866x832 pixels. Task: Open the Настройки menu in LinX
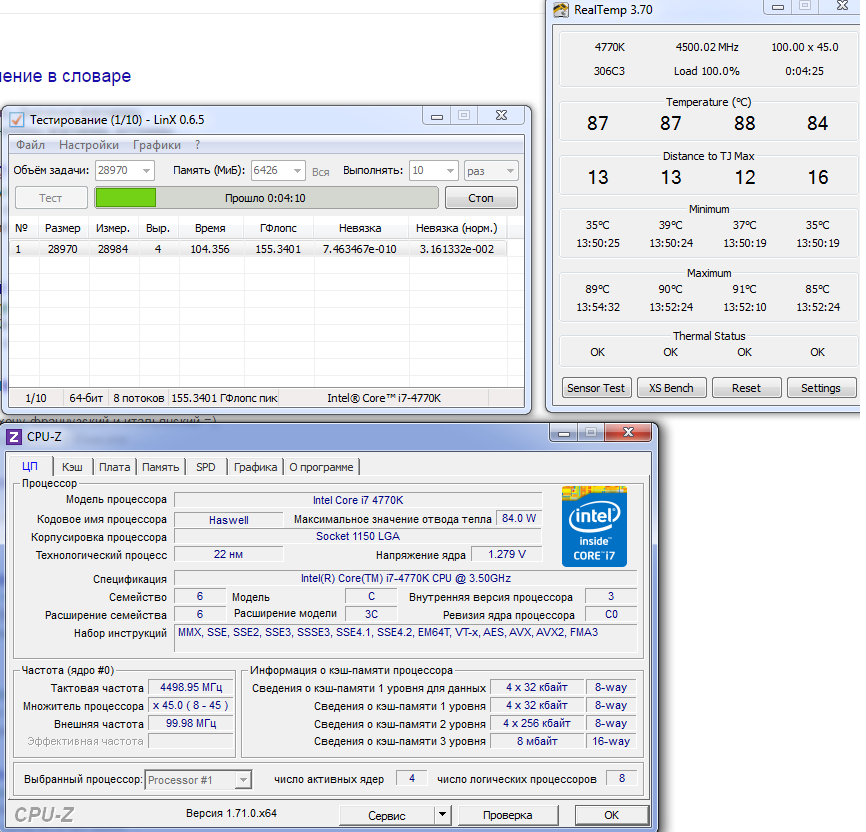coord(89,145)
